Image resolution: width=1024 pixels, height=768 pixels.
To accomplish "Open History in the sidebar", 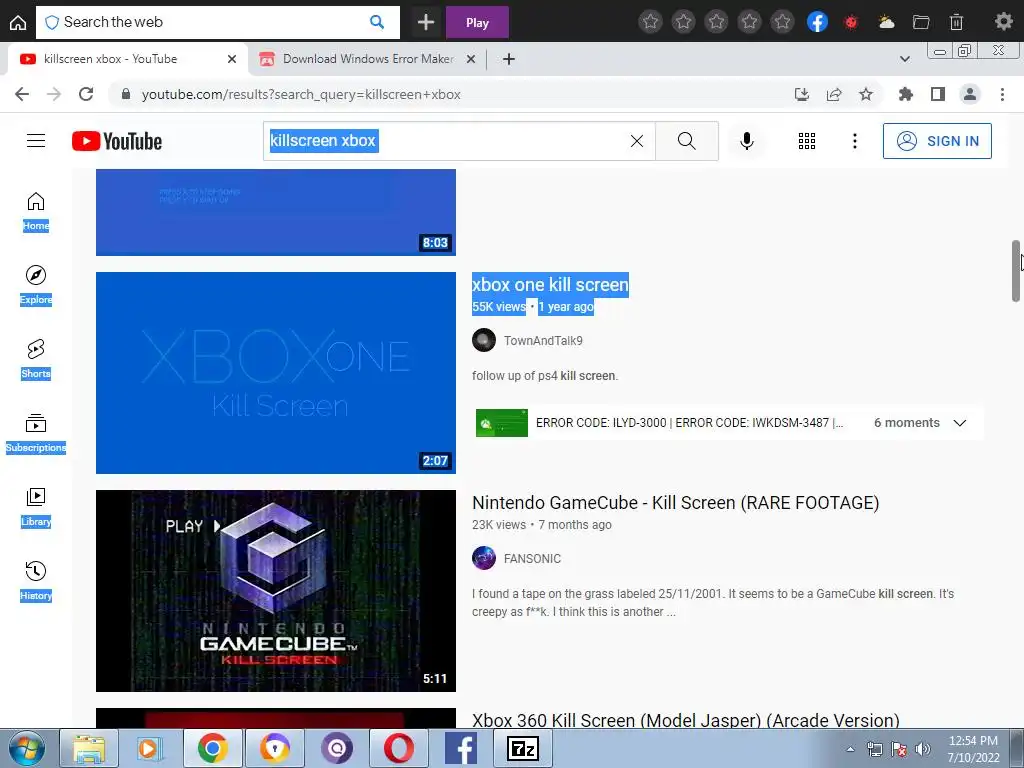I will coord(36,581).
